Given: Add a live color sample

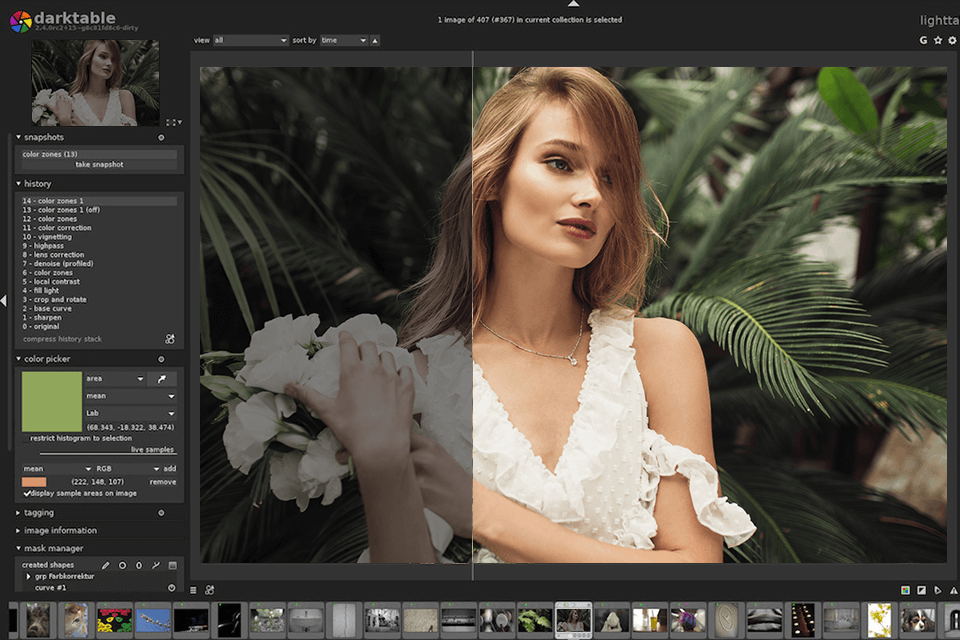Looking at the screenshot, I should pyautogui.click(x=170, y=469).
